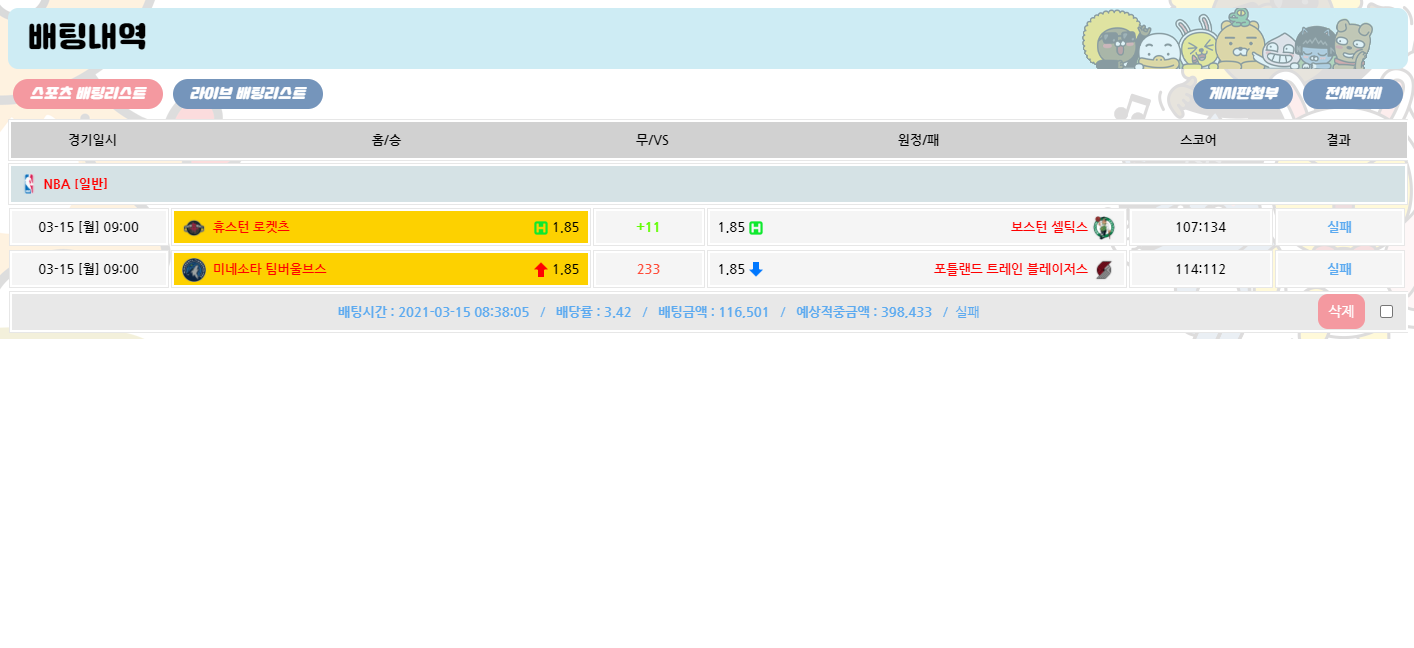Screen dimensions: 1414x648
Task: Click the red up arrow over indicator
Action: click(x=541, y=269)
